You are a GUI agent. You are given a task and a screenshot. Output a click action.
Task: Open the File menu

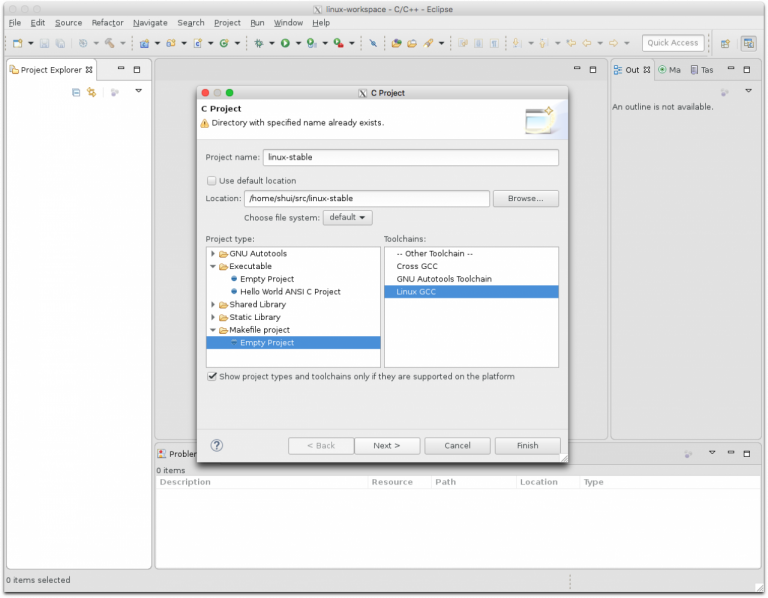tap(15, 23)
